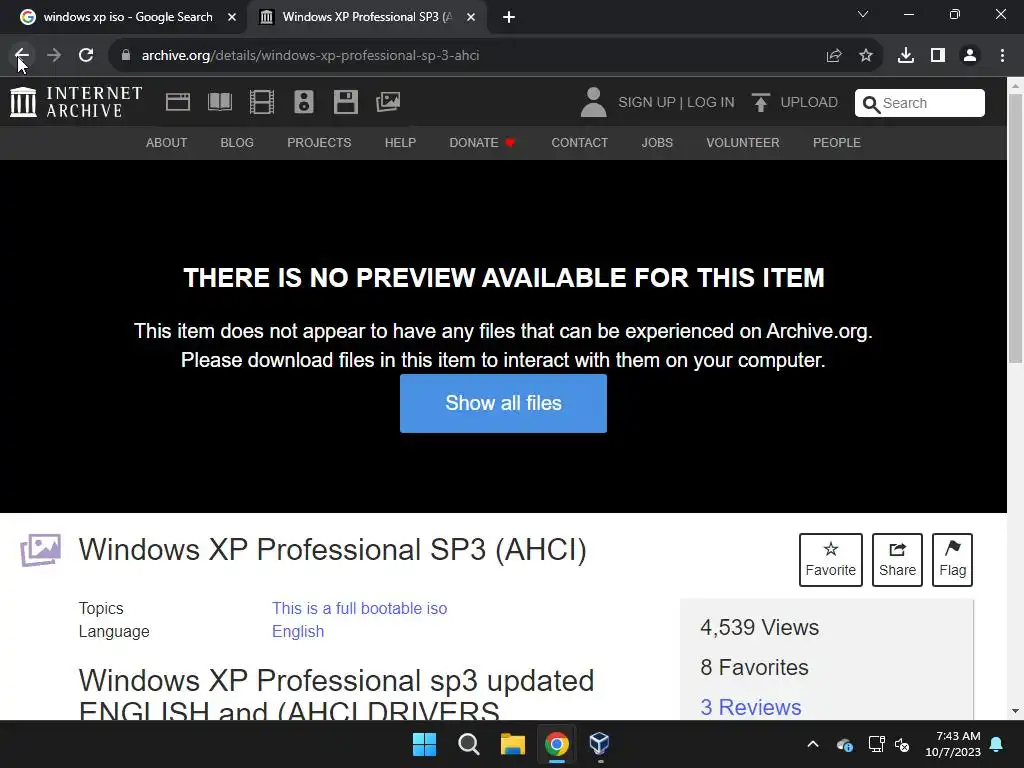Click the '4,539 Views' text
Image resolution: width=1024 pixels, height=768 pixels.
pyautogui.click(x=760, y=627)
